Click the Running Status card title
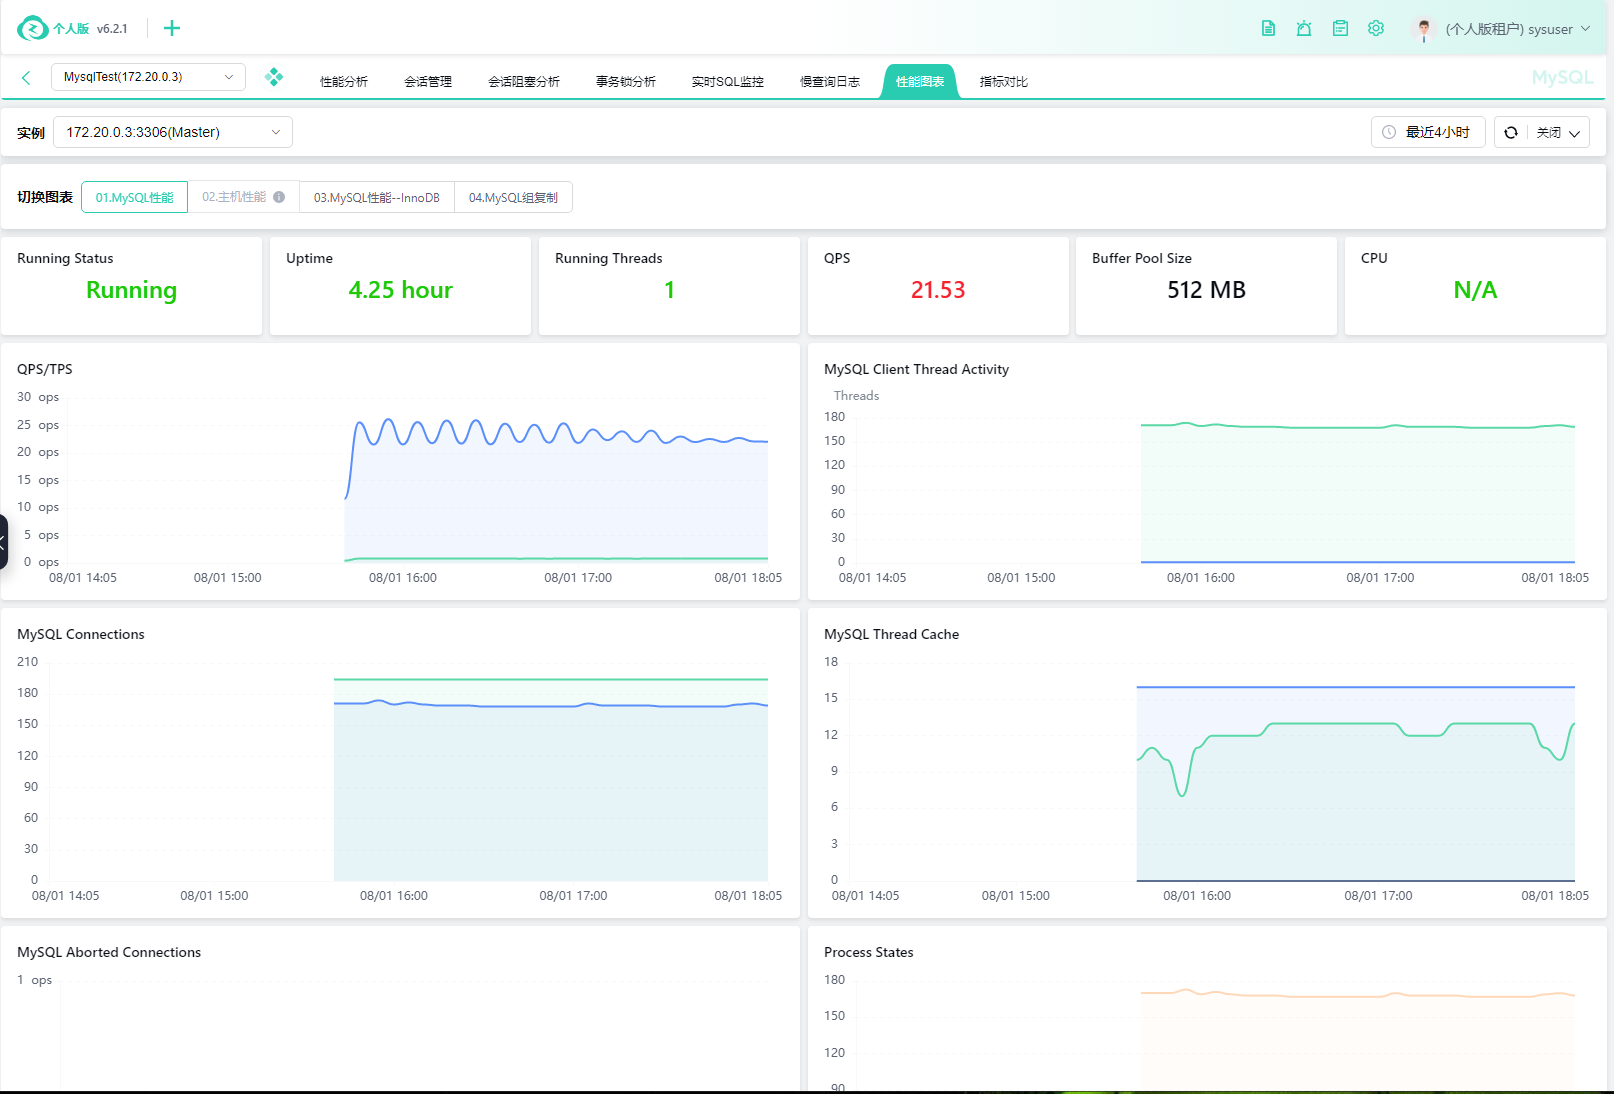 [65, 258]
